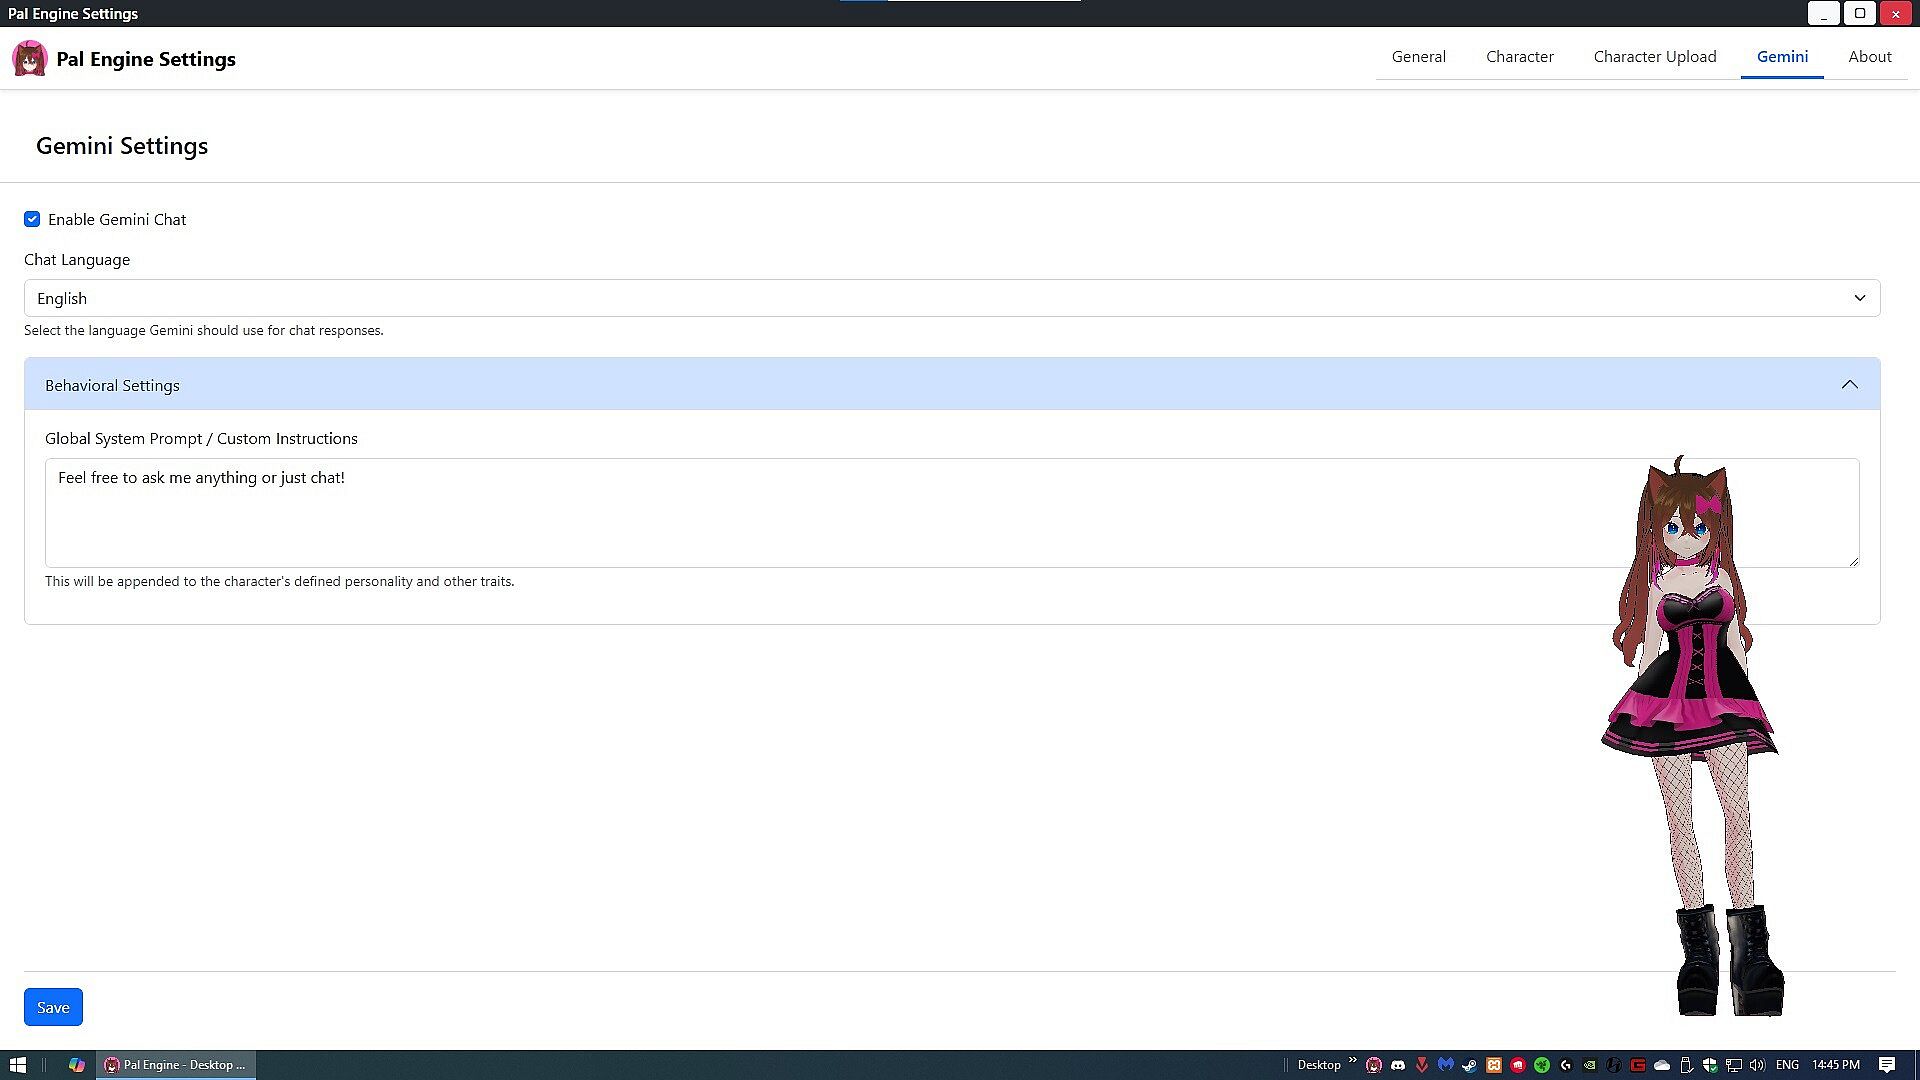Expand the taskbar Desktop toolbar chevron
The image size is (1920, 1080).
click(x=1352, y=1061)
